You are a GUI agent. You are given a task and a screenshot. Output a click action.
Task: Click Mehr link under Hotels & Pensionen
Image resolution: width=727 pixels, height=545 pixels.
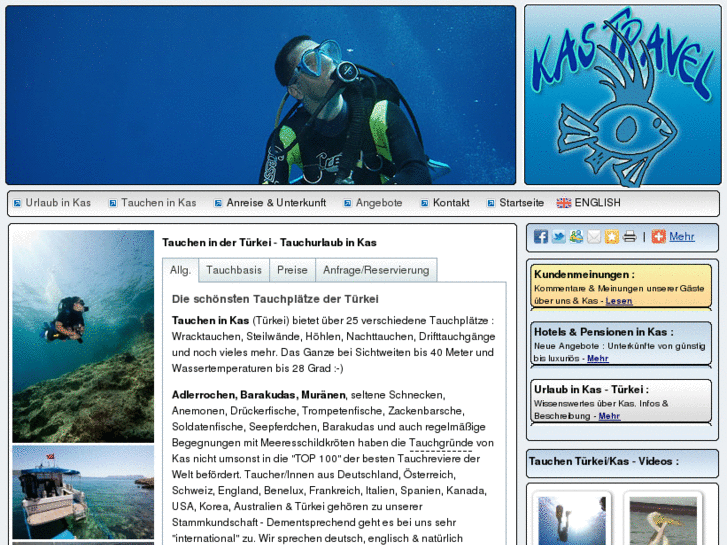coord(598,358)
